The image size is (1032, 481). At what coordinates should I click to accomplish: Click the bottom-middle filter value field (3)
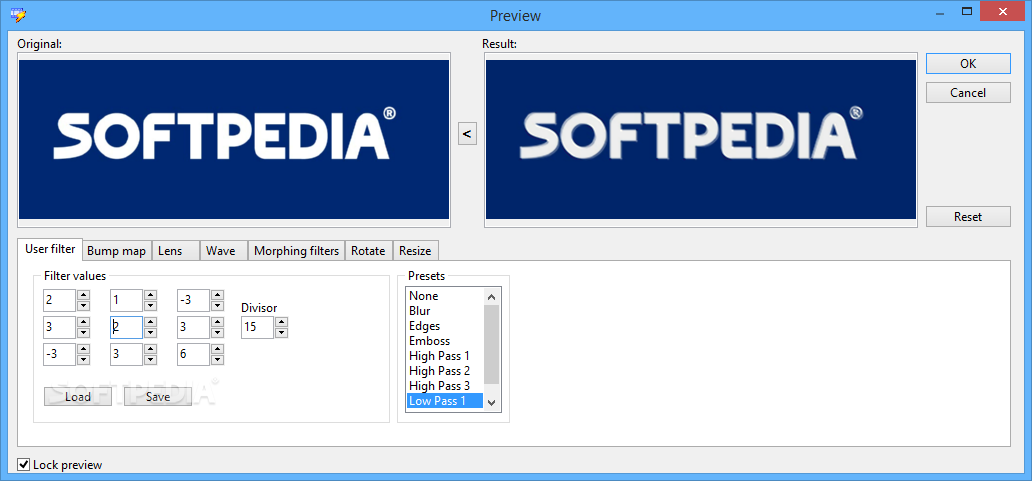(x=126, y=353)
